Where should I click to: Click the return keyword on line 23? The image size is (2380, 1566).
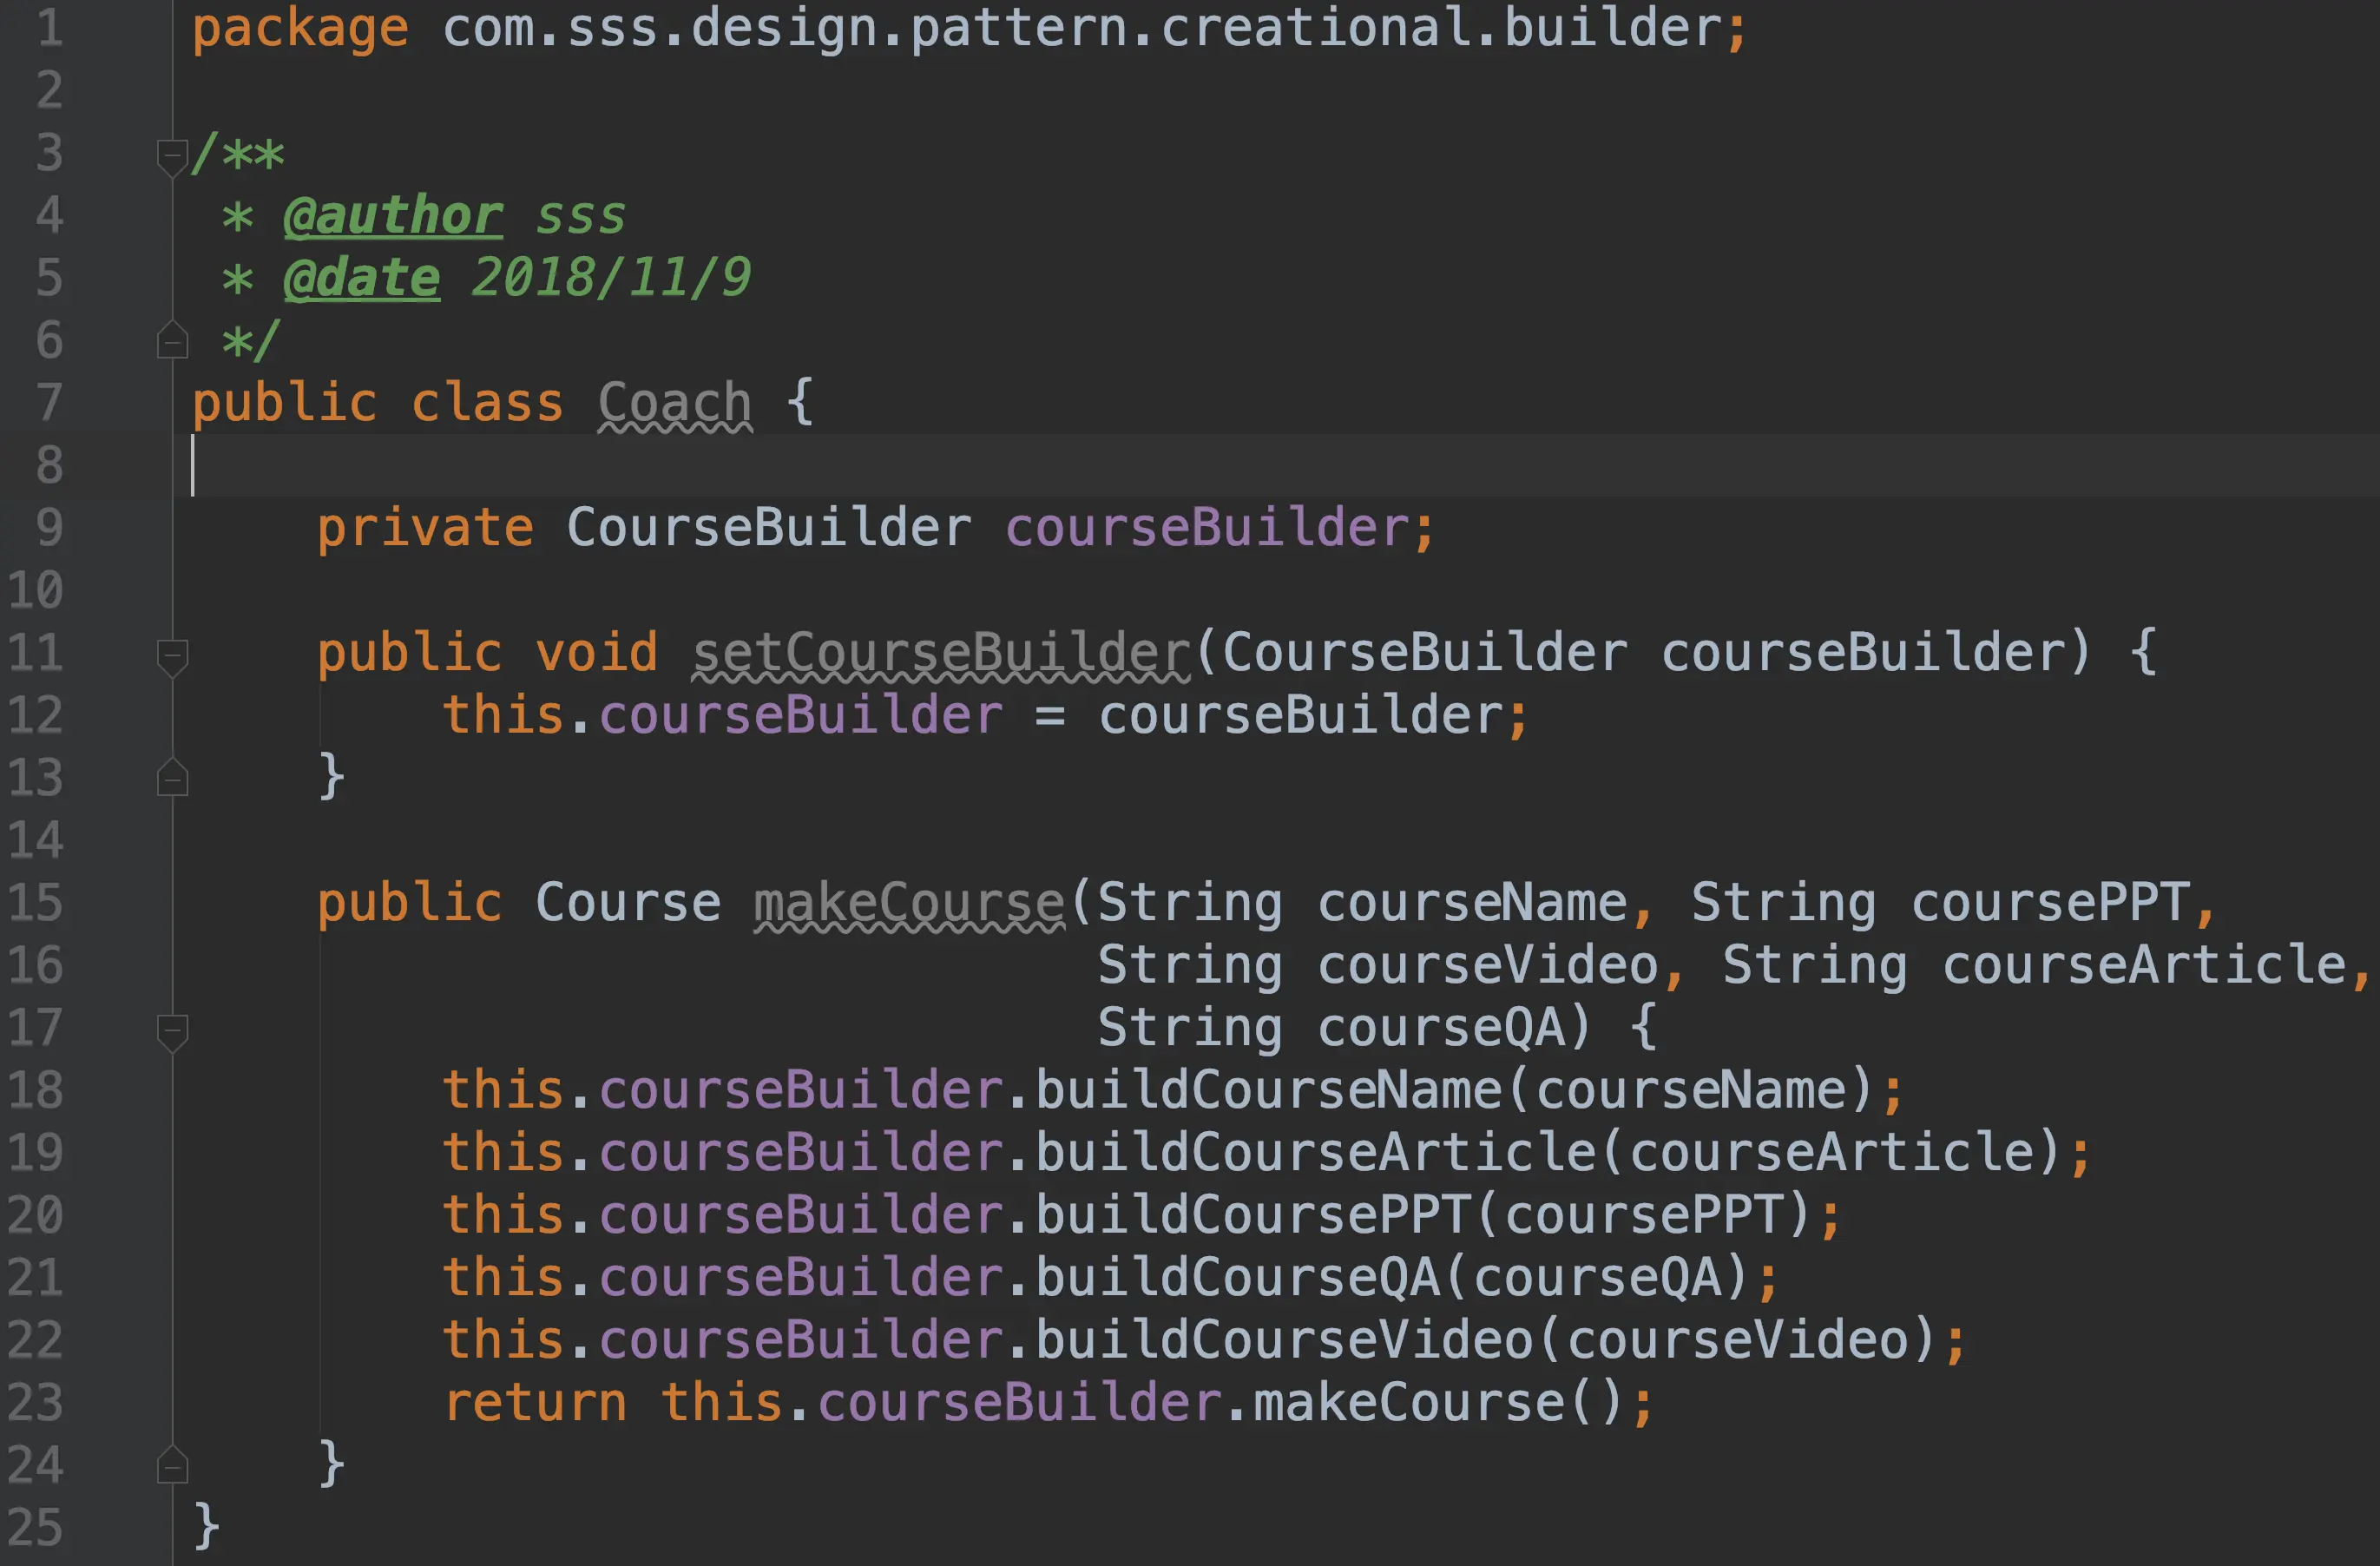pos(535,1402)
